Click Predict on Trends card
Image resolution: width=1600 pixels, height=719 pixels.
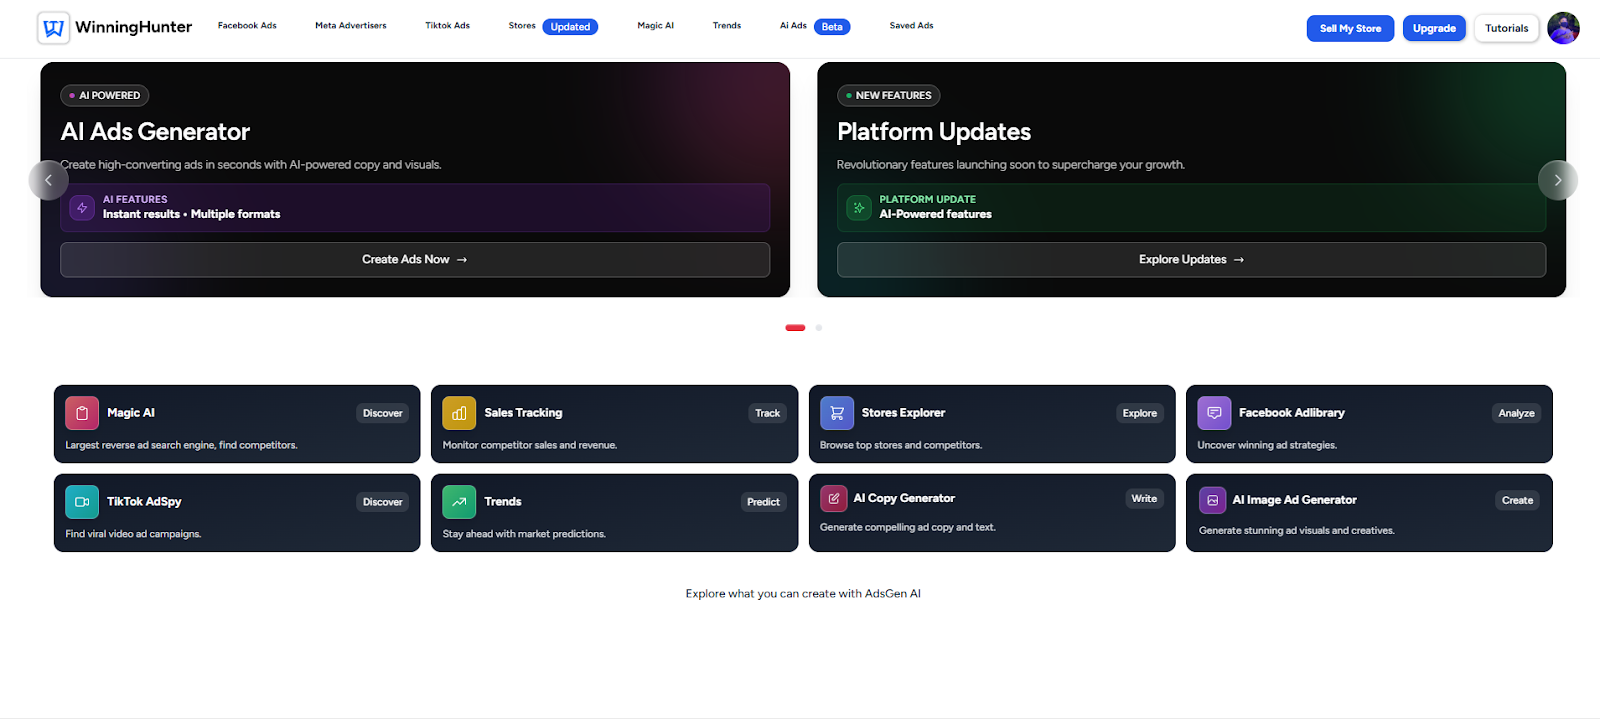763,502
